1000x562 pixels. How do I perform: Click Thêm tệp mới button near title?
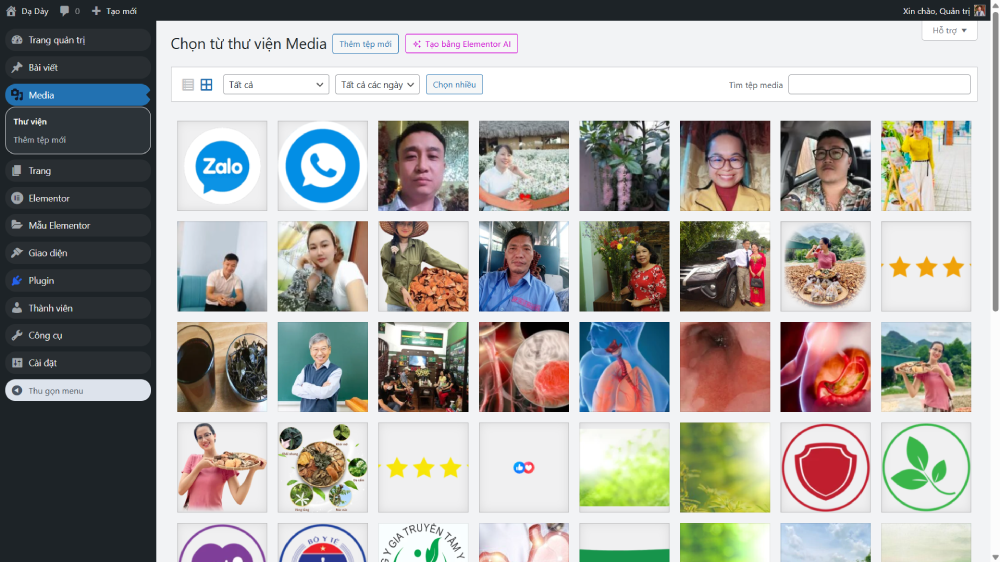click(x=365, y=44)
